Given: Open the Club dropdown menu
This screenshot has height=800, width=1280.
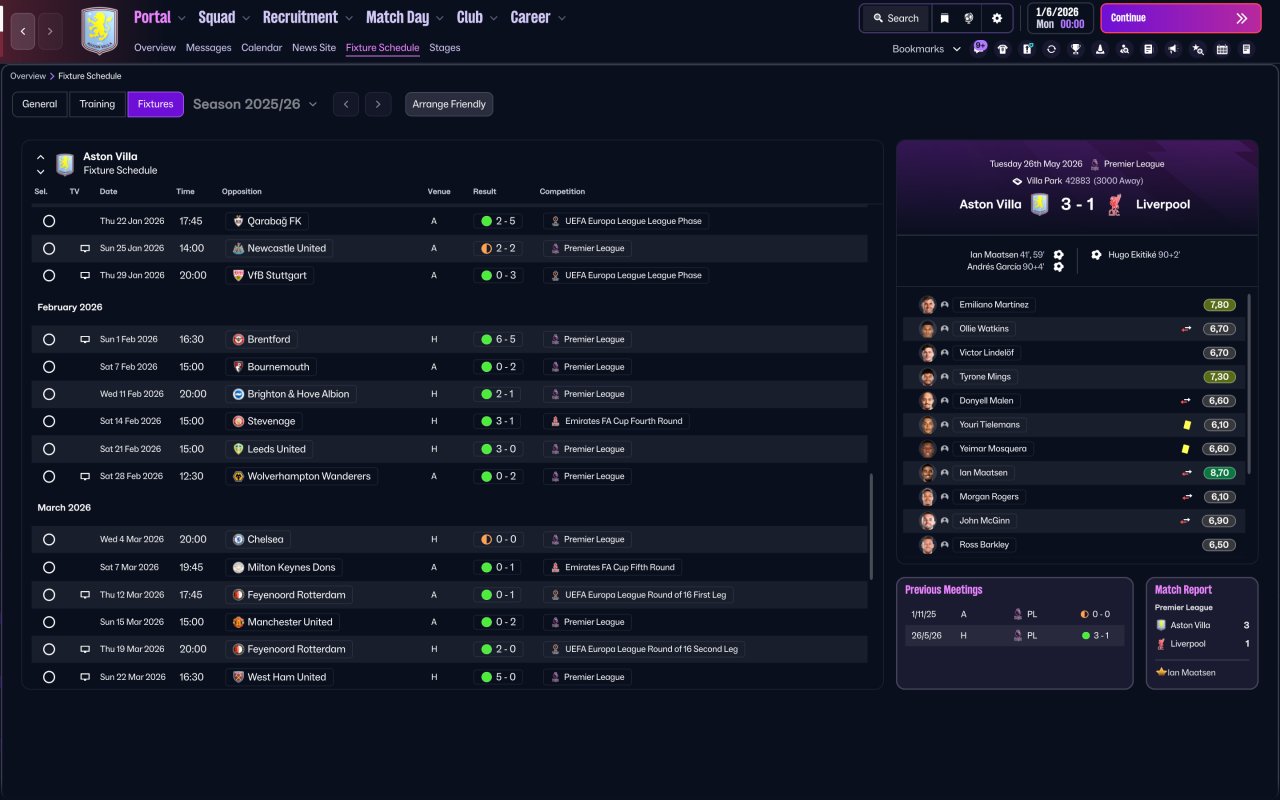Looking at the screenshot, I should (x=477, y=17).
